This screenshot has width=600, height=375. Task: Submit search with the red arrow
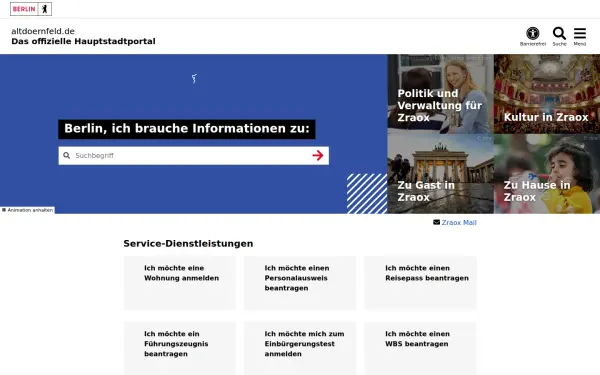coord(318,155)
